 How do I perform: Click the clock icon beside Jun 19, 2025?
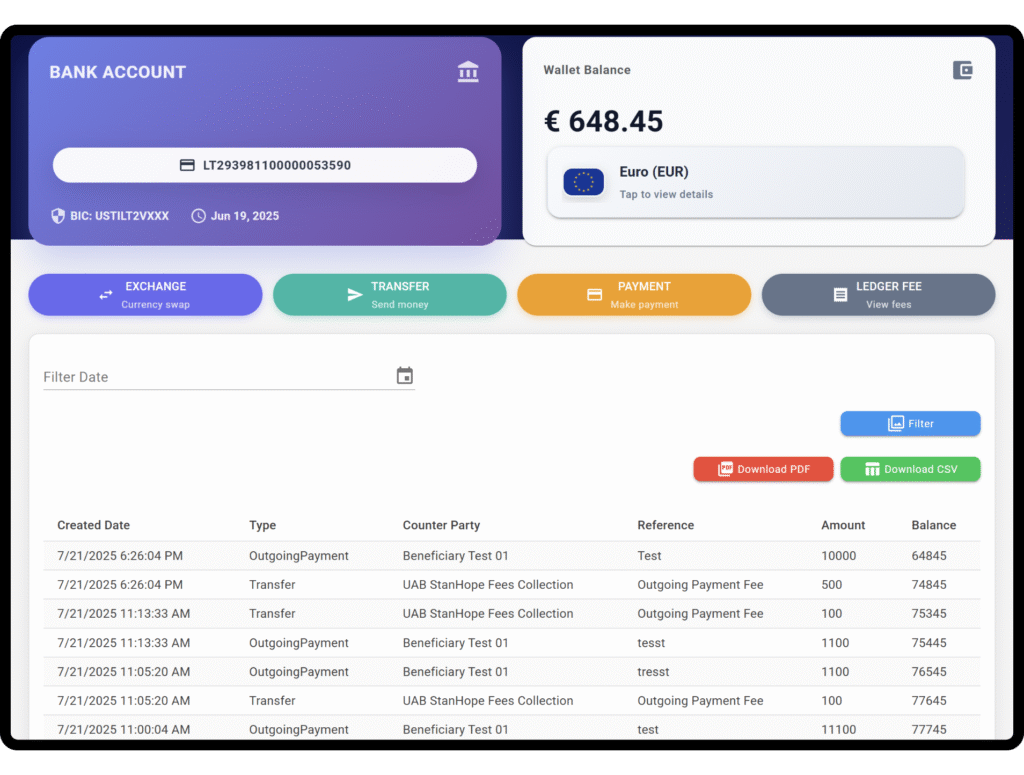click(198, 216)
